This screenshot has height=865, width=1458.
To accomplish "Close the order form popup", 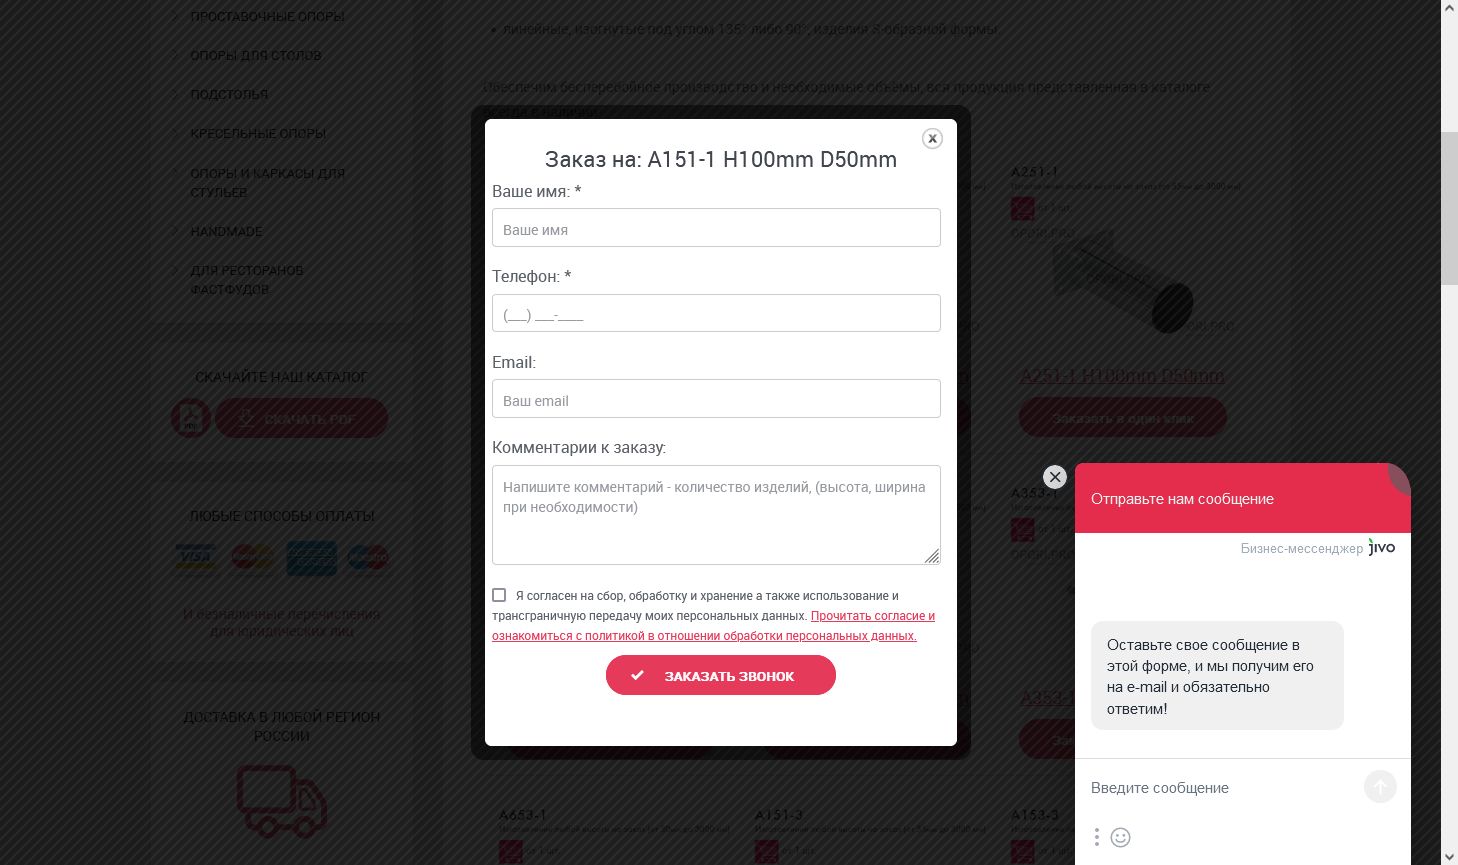I will [932, 139].
